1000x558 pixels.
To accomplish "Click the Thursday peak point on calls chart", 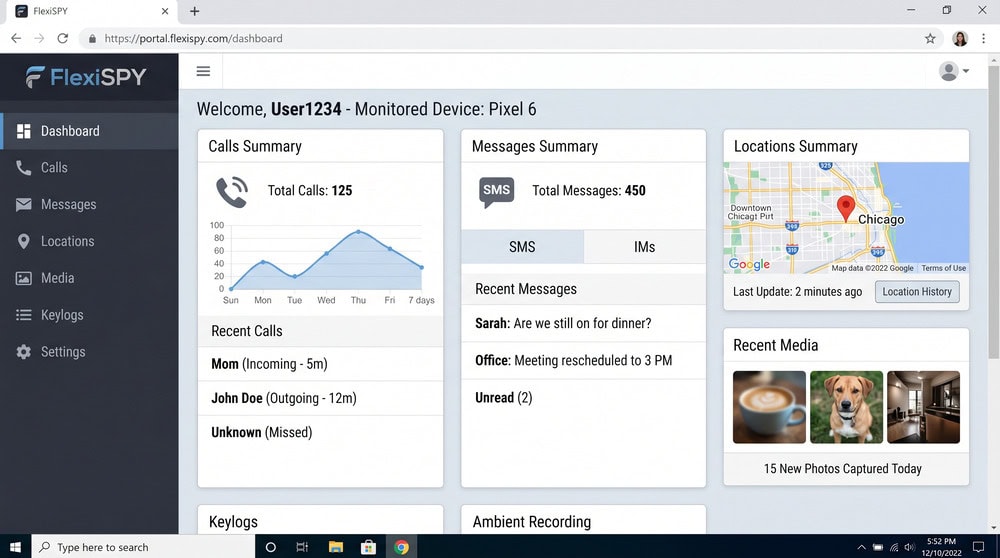I will click(358, 231).
